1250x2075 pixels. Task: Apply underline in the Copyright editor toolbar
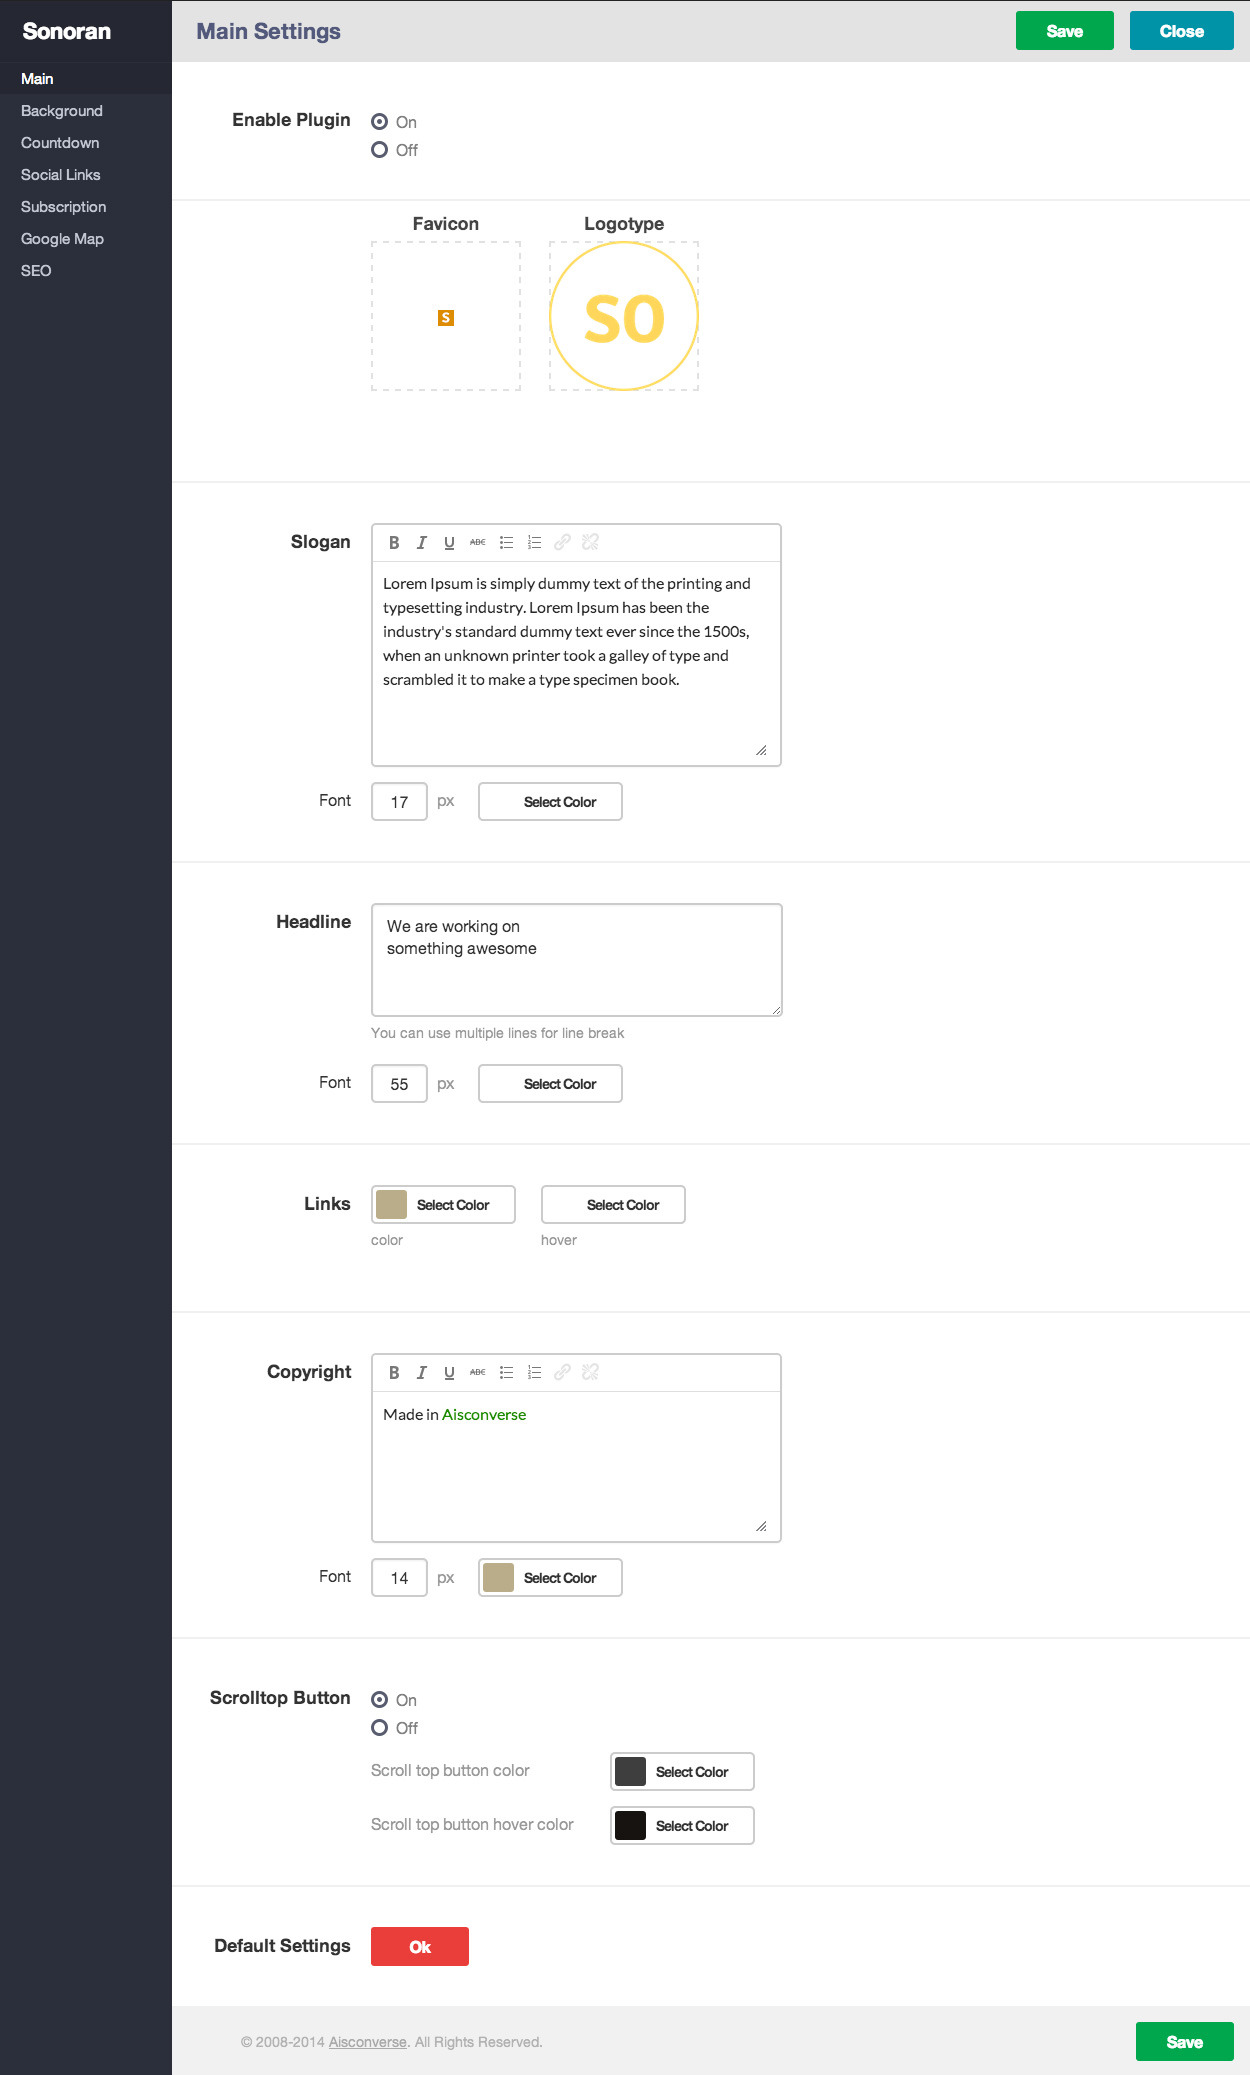(450, 1373)
